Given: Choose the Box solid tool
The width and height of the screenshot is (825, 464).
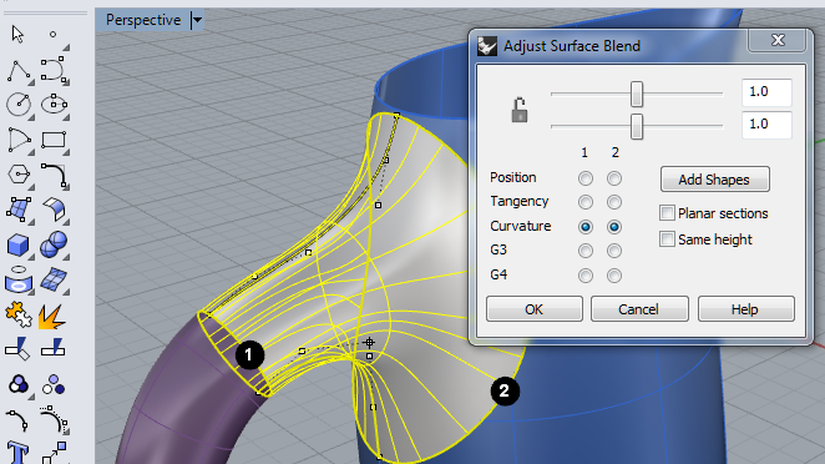Looking at the screenshot, I should (18, 246).
